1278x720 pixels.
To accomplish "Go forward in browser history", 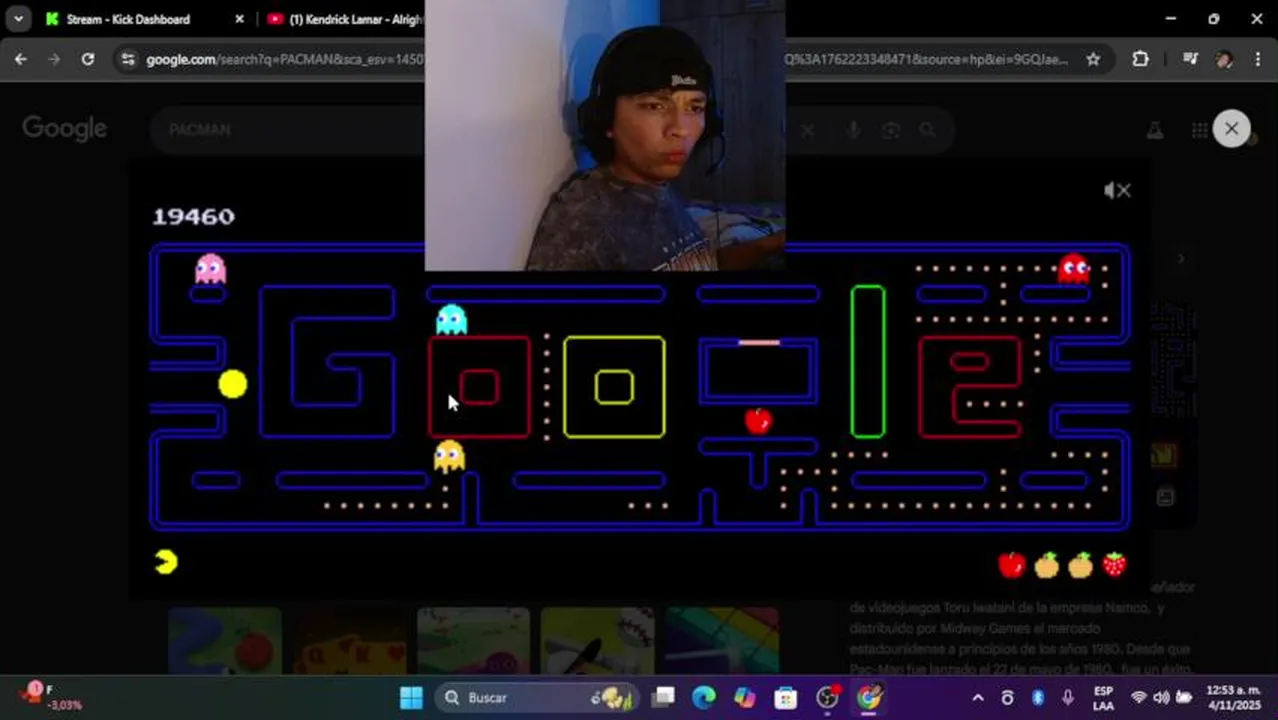I will 54,59.
